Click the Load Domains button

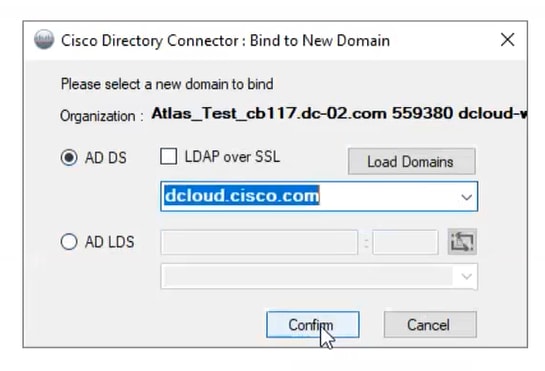pos(412,162)
